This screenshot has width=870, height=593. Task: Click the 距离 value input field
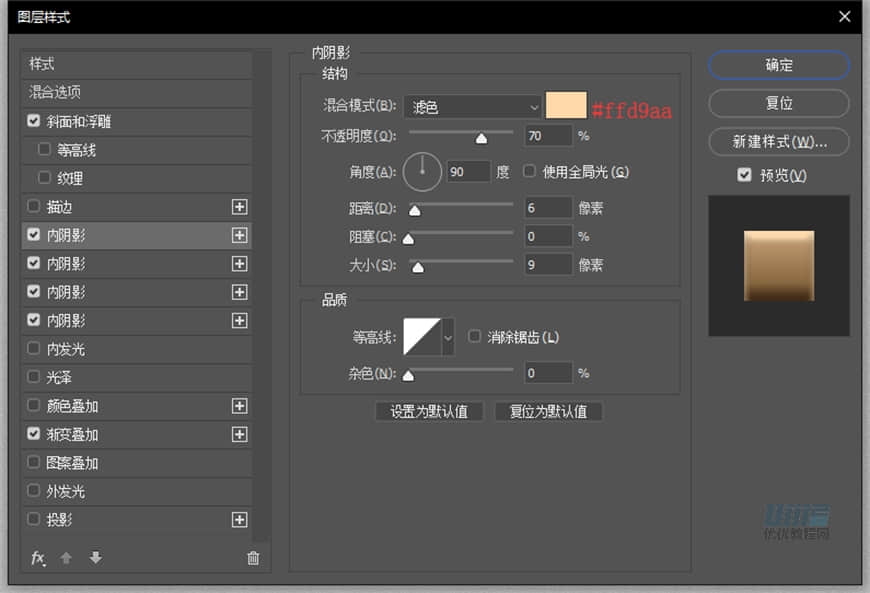[547, 207]
